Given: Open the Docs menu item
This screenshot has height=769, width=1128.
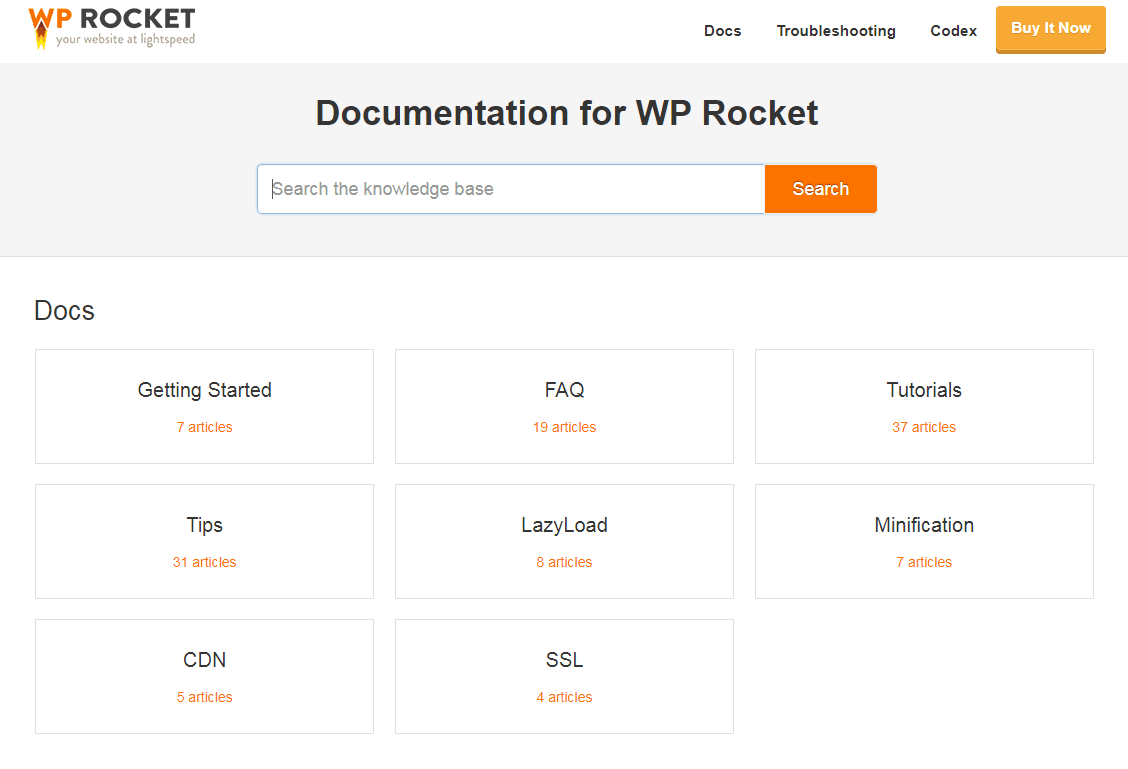Looking at the screenshot, I should pos(722,31).
